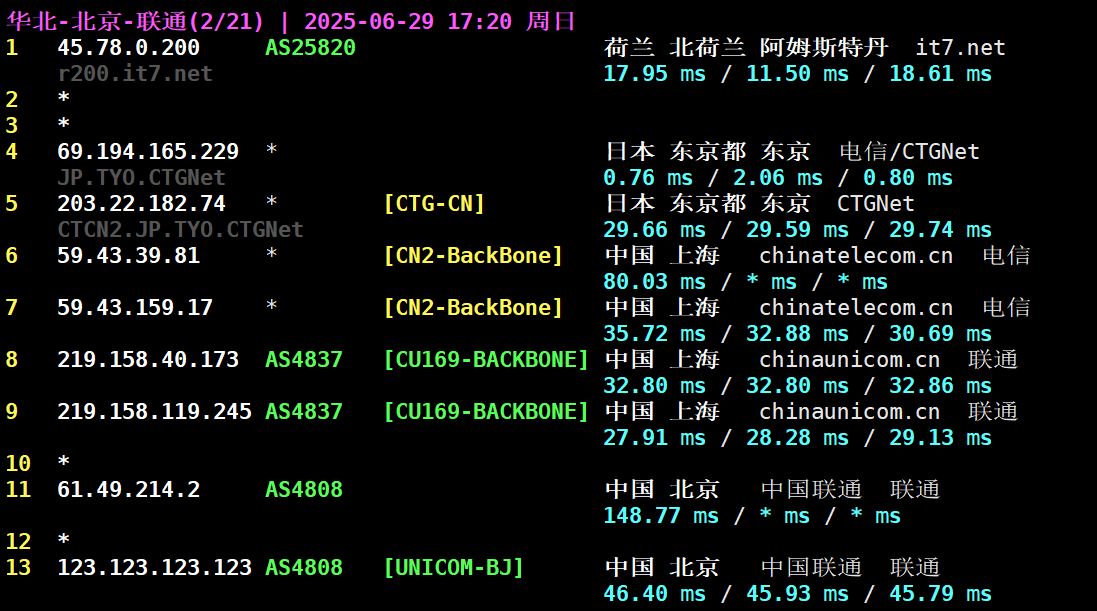The height and width of the screenshot is (611, 1097).
Task: Select the [CTG-CN] tag
Action: point(434,204)
